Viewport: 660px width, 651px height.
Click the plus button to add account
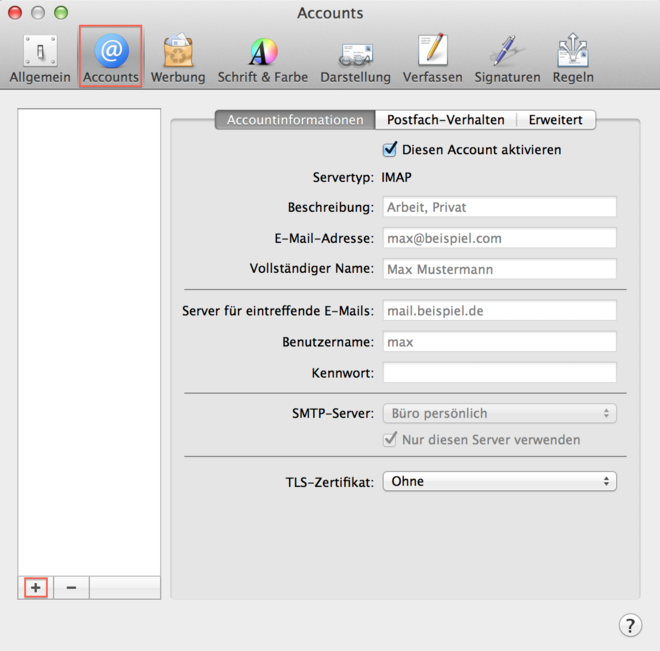(36, 588)
